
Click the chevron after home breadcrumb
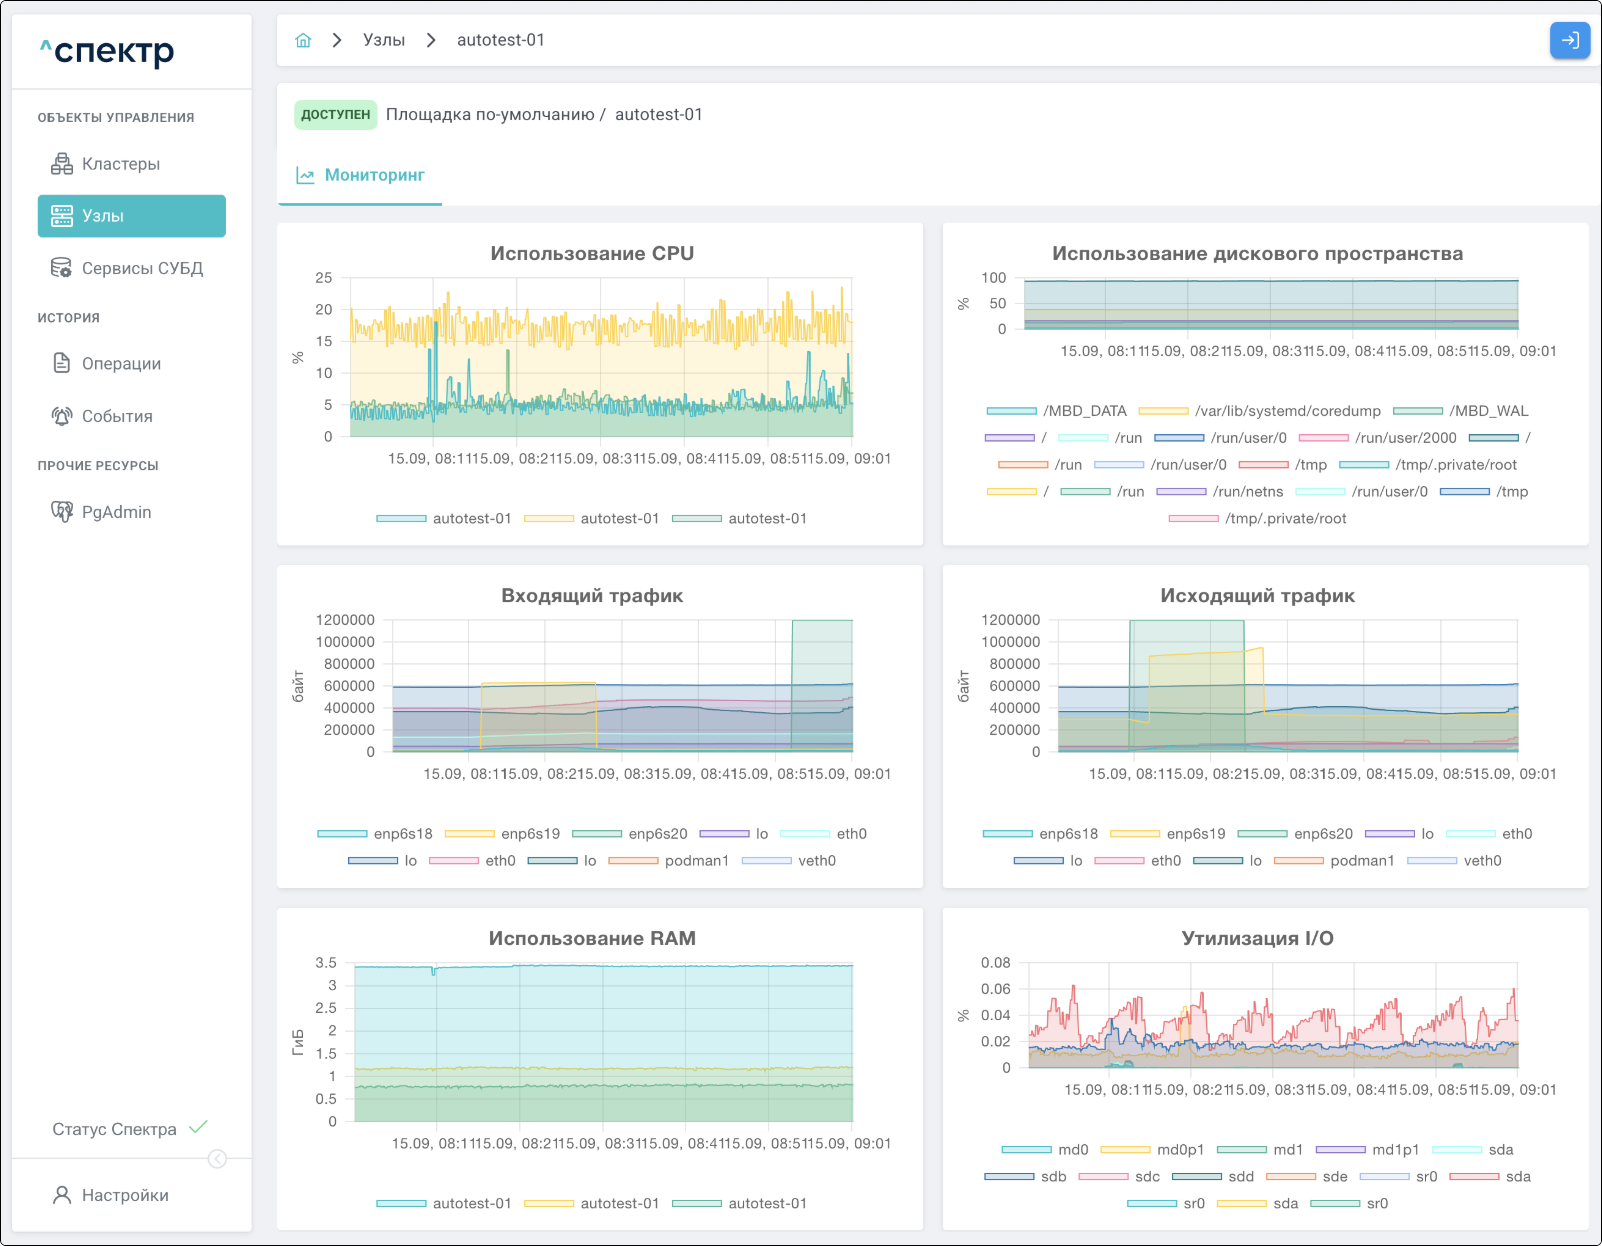[x=337, y=40]
